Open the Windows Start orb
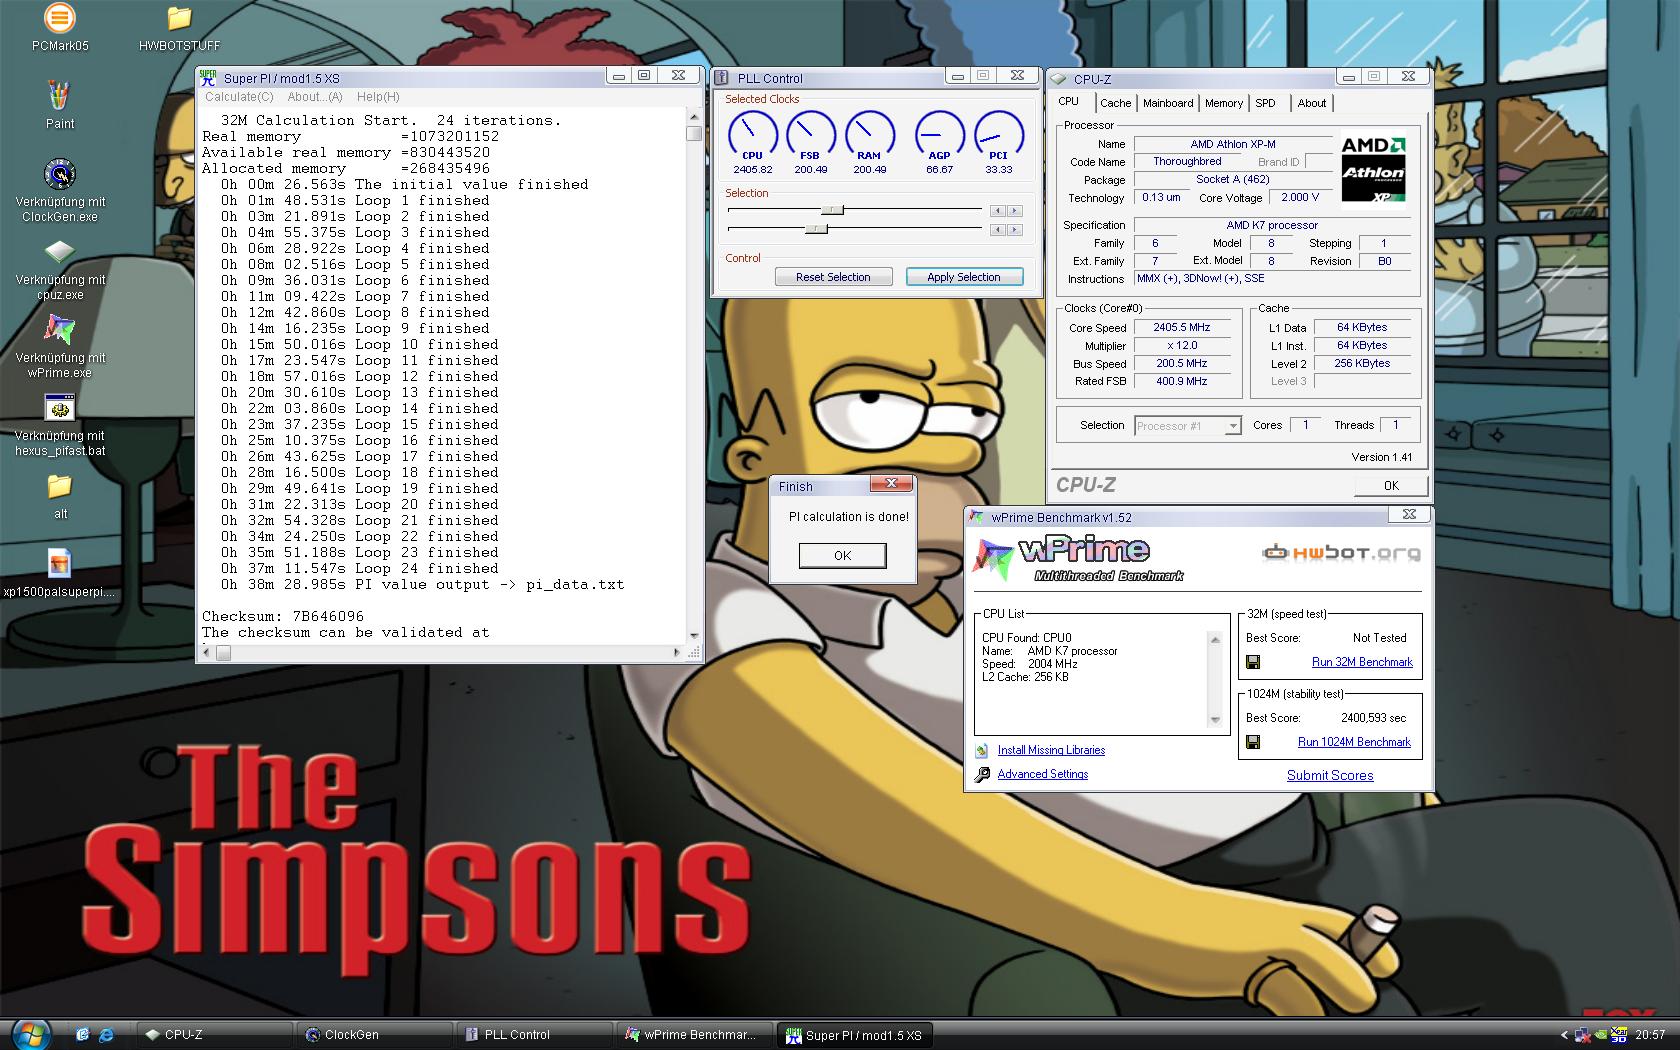This screenshot has height=1050, width=1680. tap(30, 1034)
